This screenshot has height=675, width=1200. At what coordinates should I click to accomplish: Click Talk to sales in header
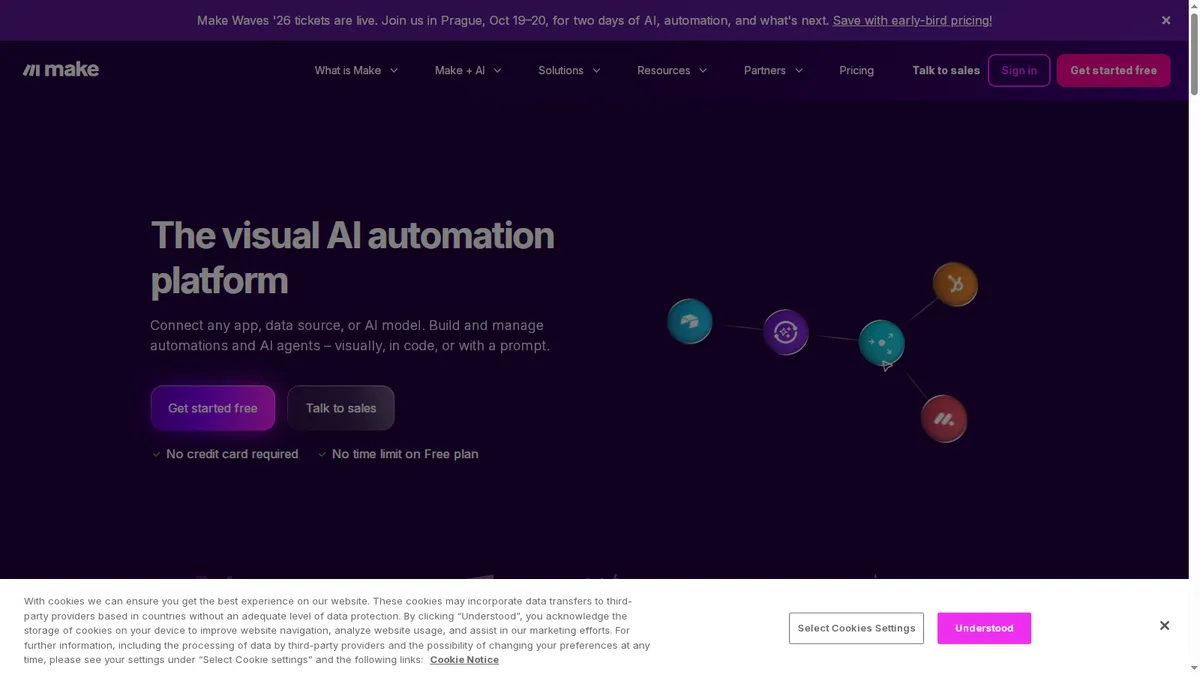click(946, 70)
